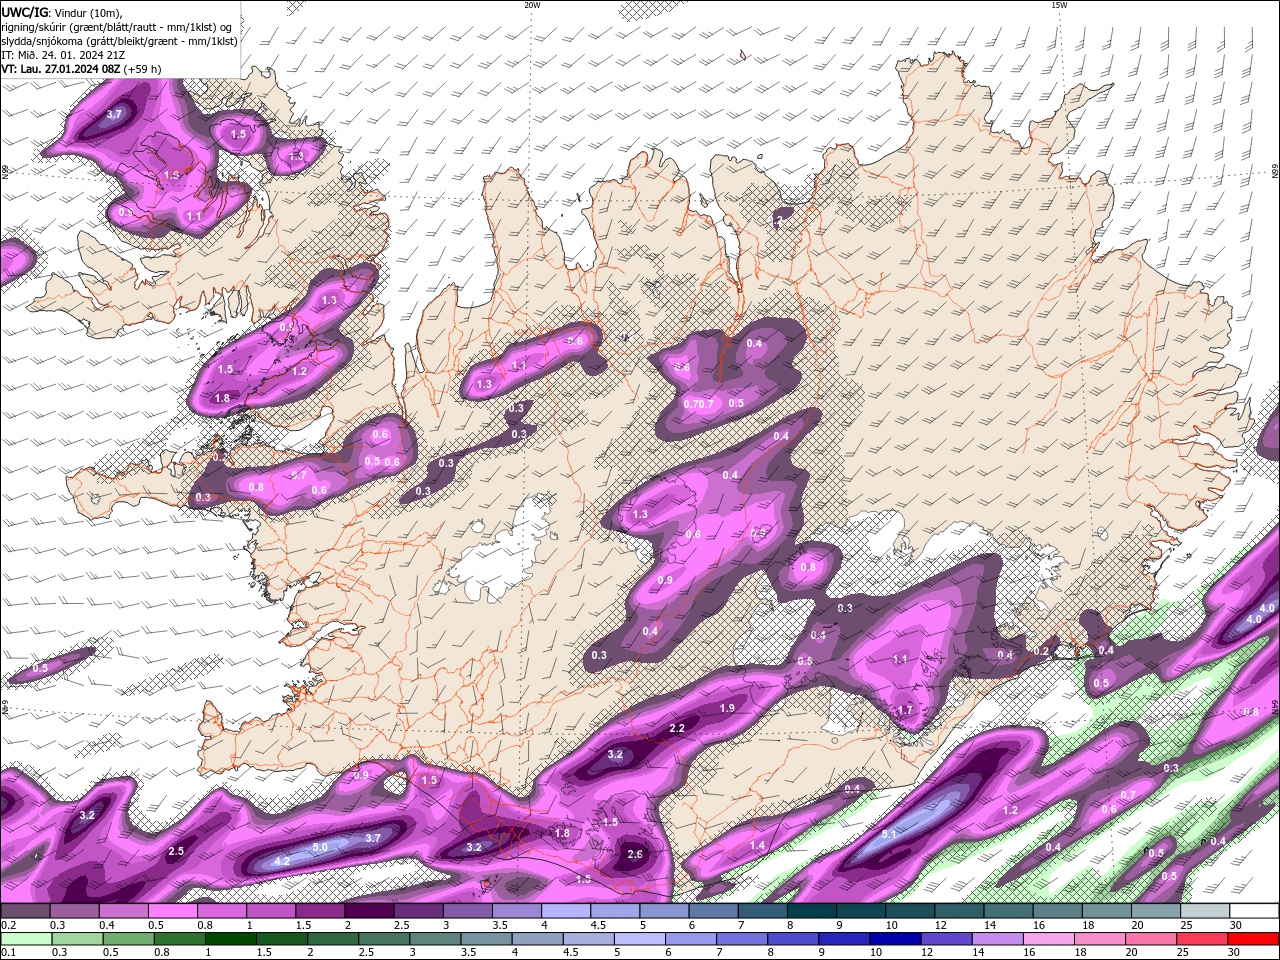Click the light pink 16 swatch in lower legend row

1049,939
